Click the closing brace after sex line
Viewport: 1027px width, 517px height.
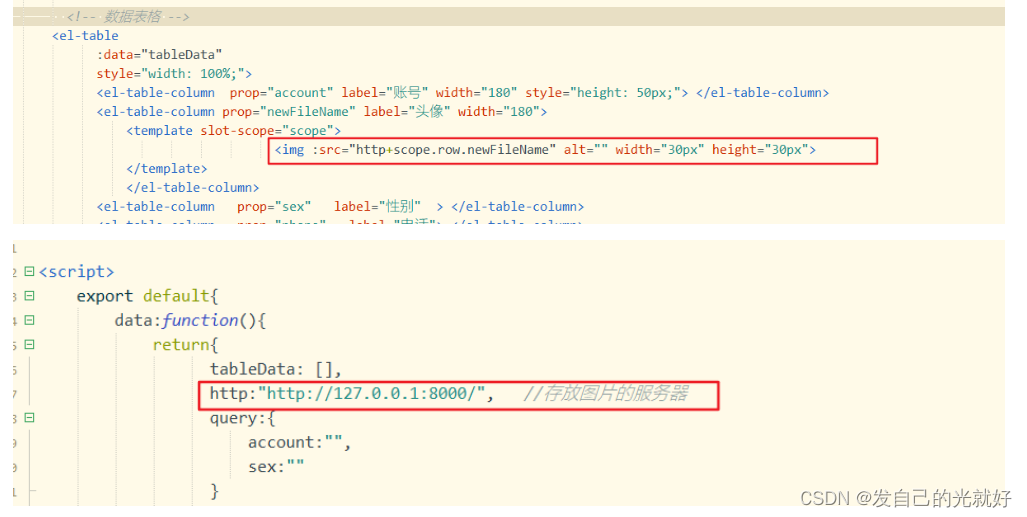(214, 491)
